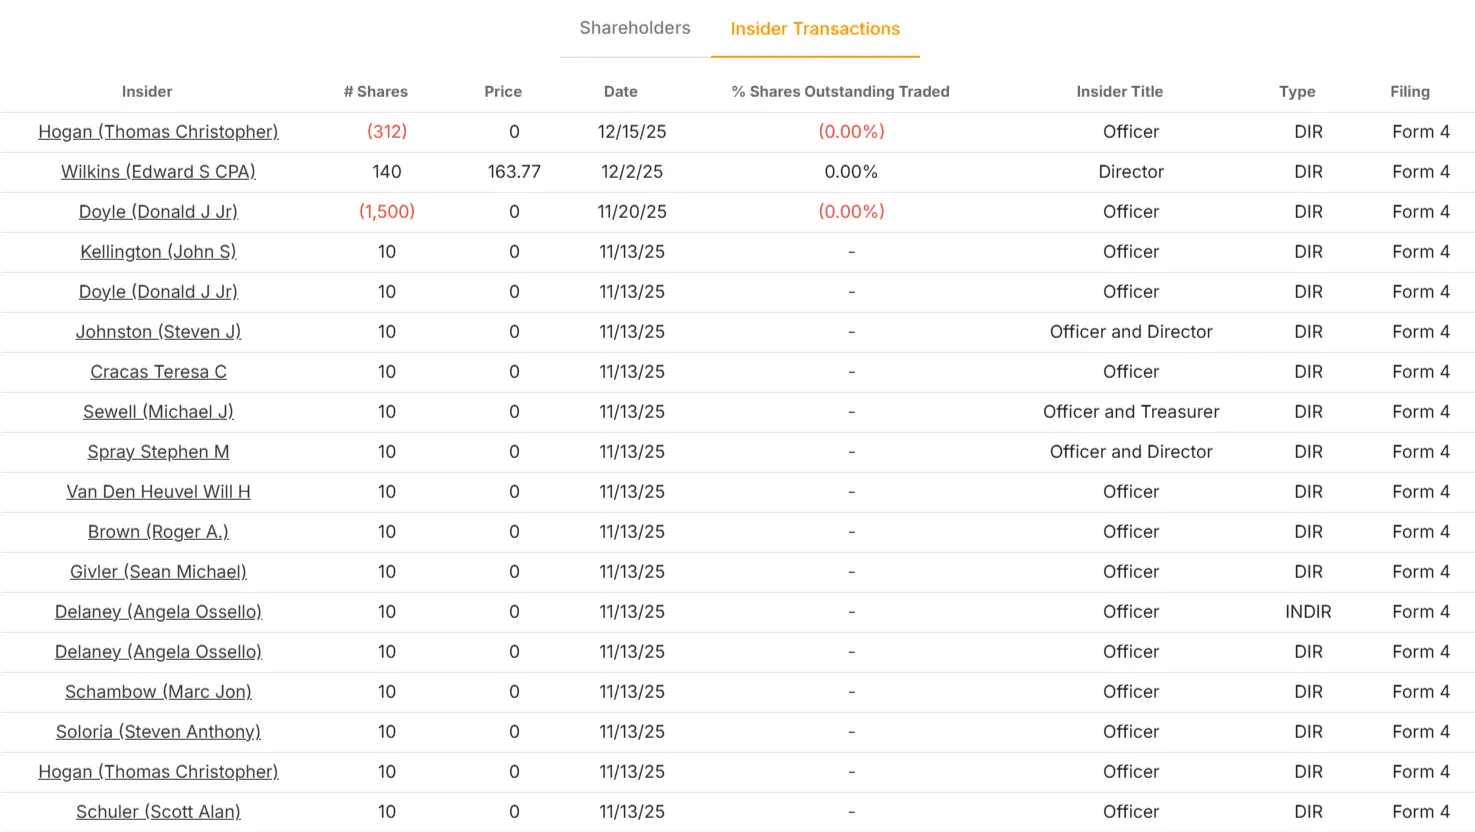Open Soloria (Steven Anthony) insider link
This screenshot has height=832, width=1475.
click(158, 732)
